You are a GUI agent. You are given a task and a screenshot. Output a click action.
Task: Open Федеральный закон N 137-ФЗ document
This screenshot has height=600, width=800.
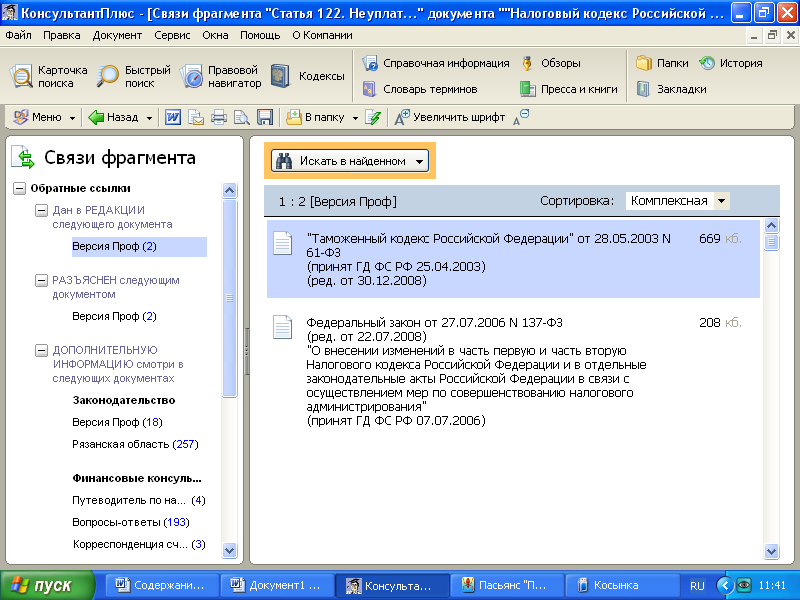(x=513, y=371)
